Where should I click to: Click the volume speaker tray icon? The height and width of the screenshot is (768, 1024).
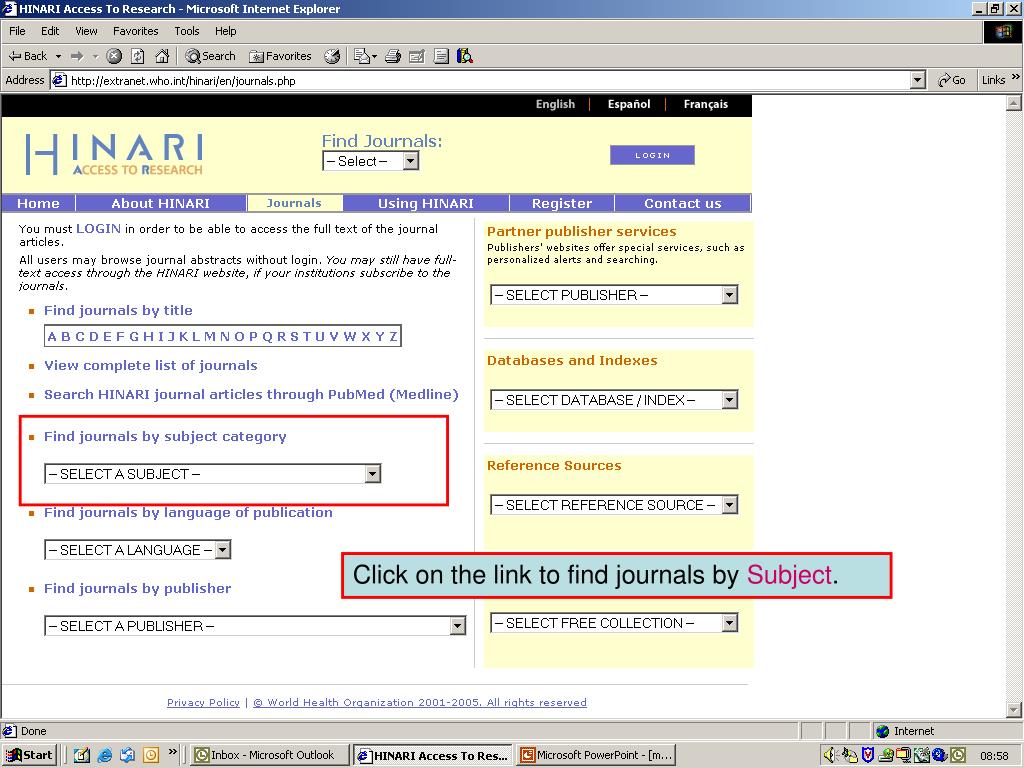(830, 755)
